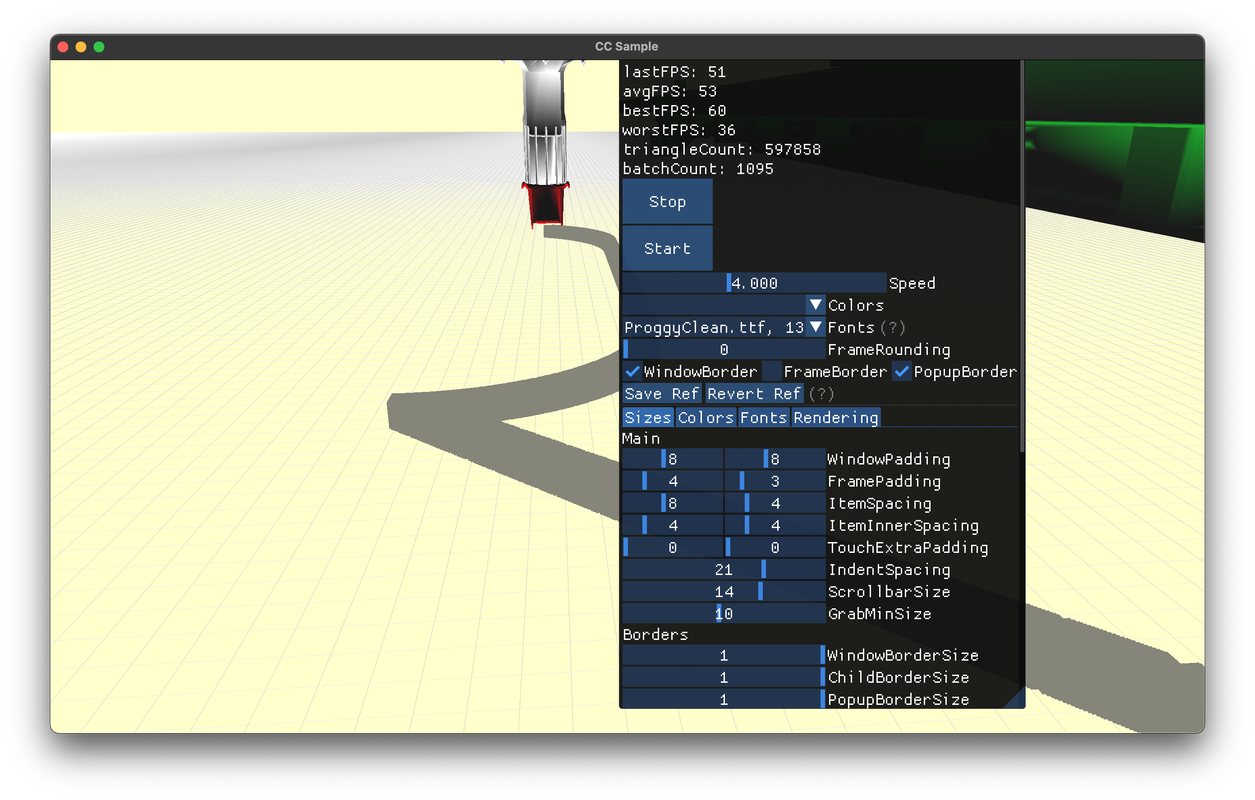The image size is (1255, 800).
Task: Click the panel's vertical scrollbar
Action: pos(1021,256)
